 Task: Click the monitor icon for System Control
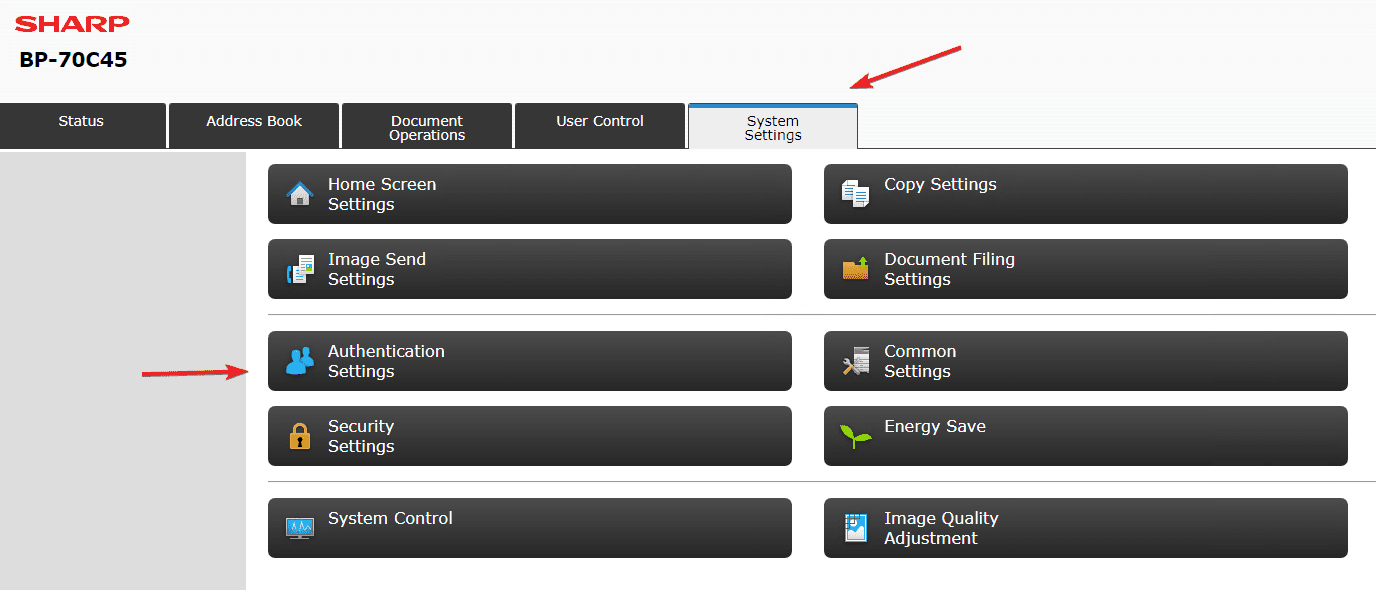click(x=300, y=528)
